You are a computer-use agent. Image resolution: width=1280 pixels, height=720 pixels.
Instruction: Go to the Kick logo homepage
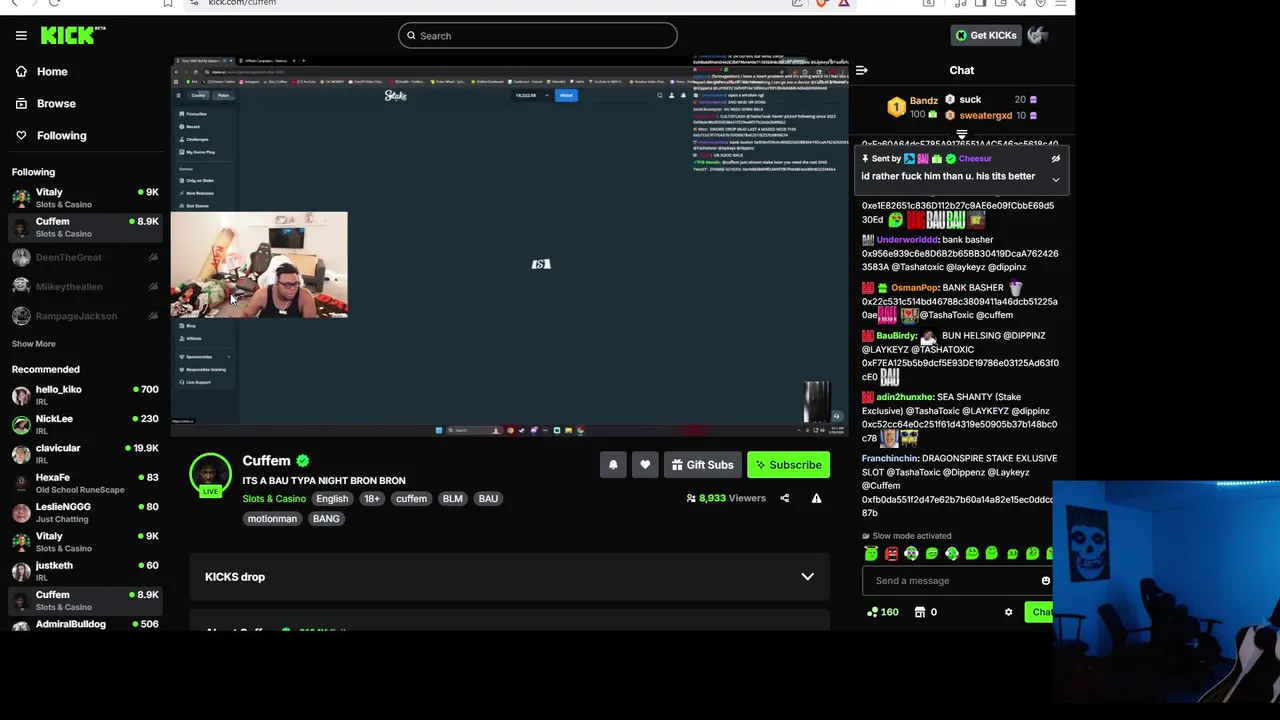point(72,35)
